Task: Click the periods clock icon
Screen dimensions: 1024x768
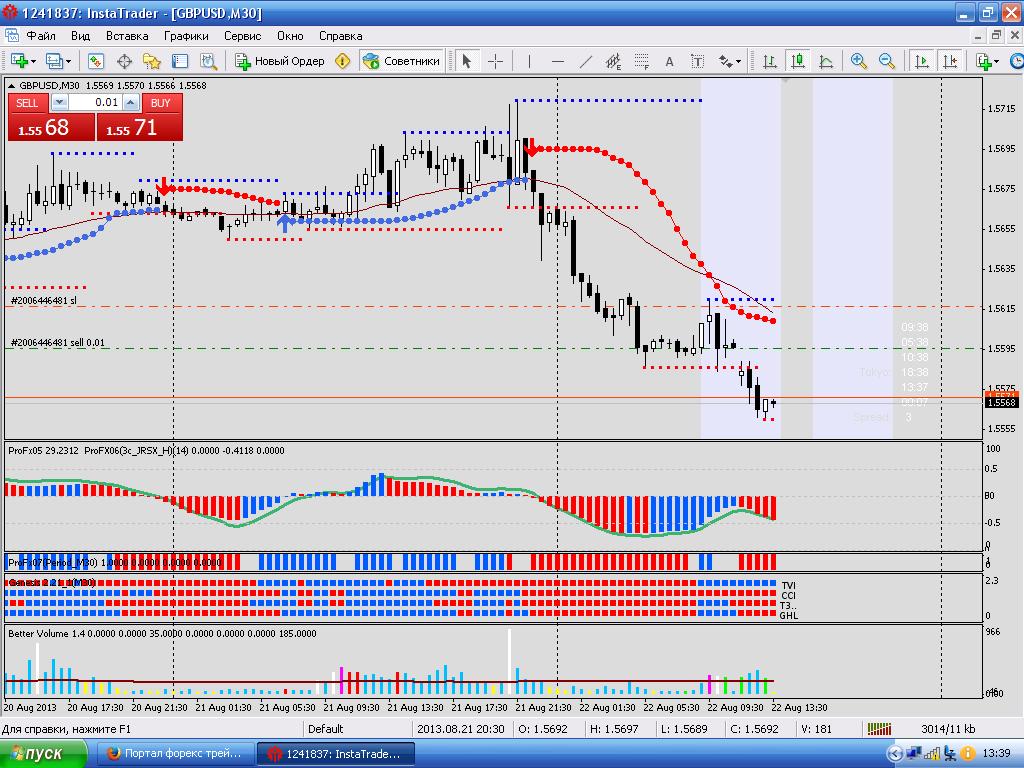Action: click(x=1017, y=61)
